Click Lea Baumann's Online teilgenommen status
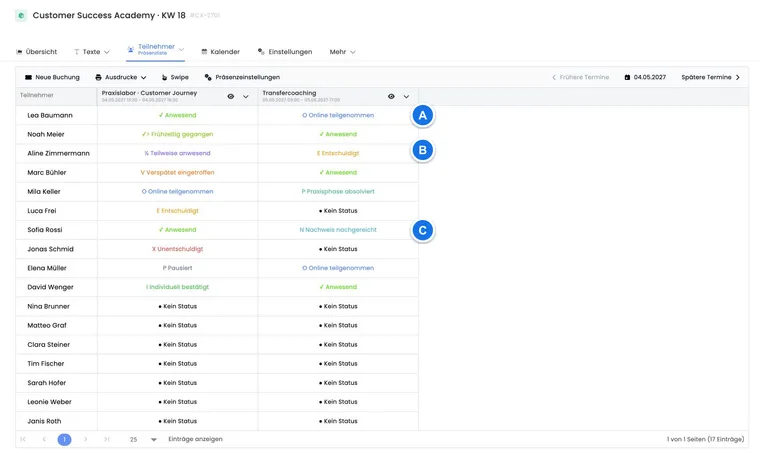The image size is (760, 455). [x=338, y=115]
